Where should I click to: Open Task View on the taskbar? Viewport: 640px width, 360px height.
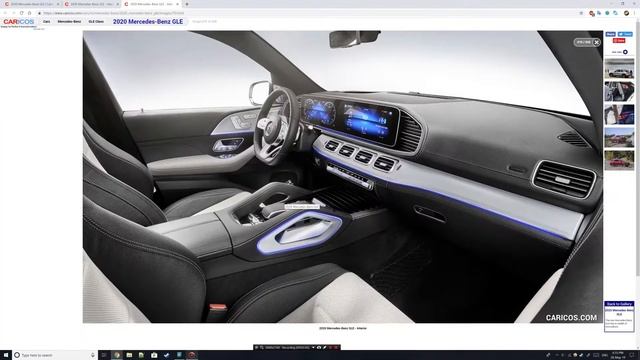click(x=104, y=355)
